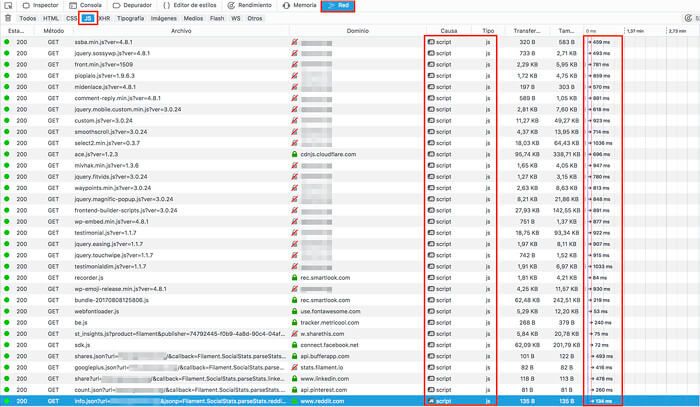Viewport: 700px width, 407px height.
Task: Click the trash icon to clear requests
Action: (x=9, y=18)
